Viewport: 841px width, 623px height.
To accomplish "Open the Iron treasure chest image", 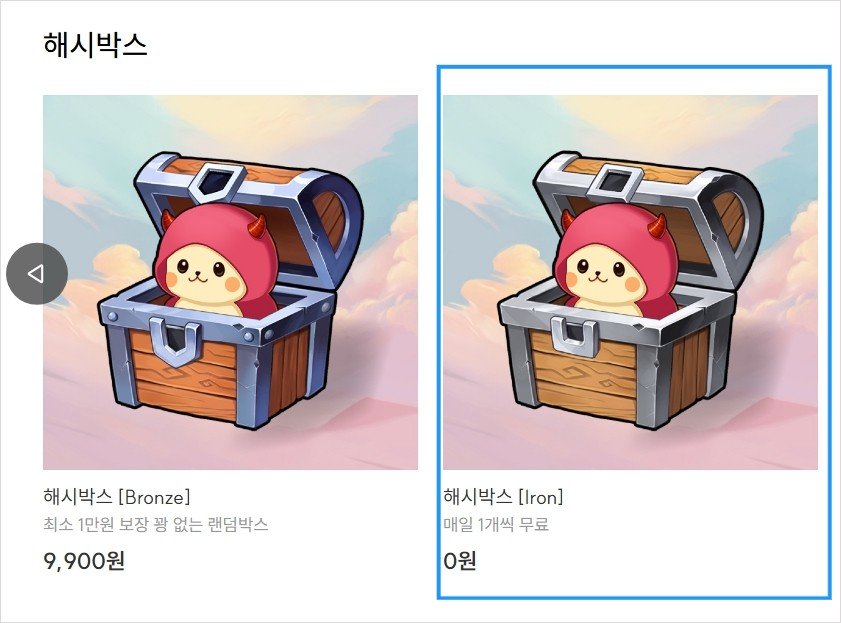I will coord(630,282).
